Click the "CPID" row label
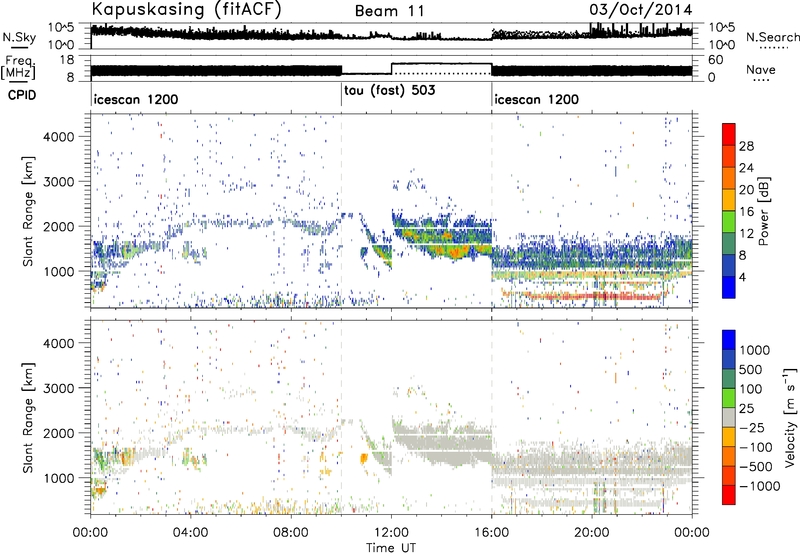The height and width of the screenshot is (554, 800). (x=21, y=95)
